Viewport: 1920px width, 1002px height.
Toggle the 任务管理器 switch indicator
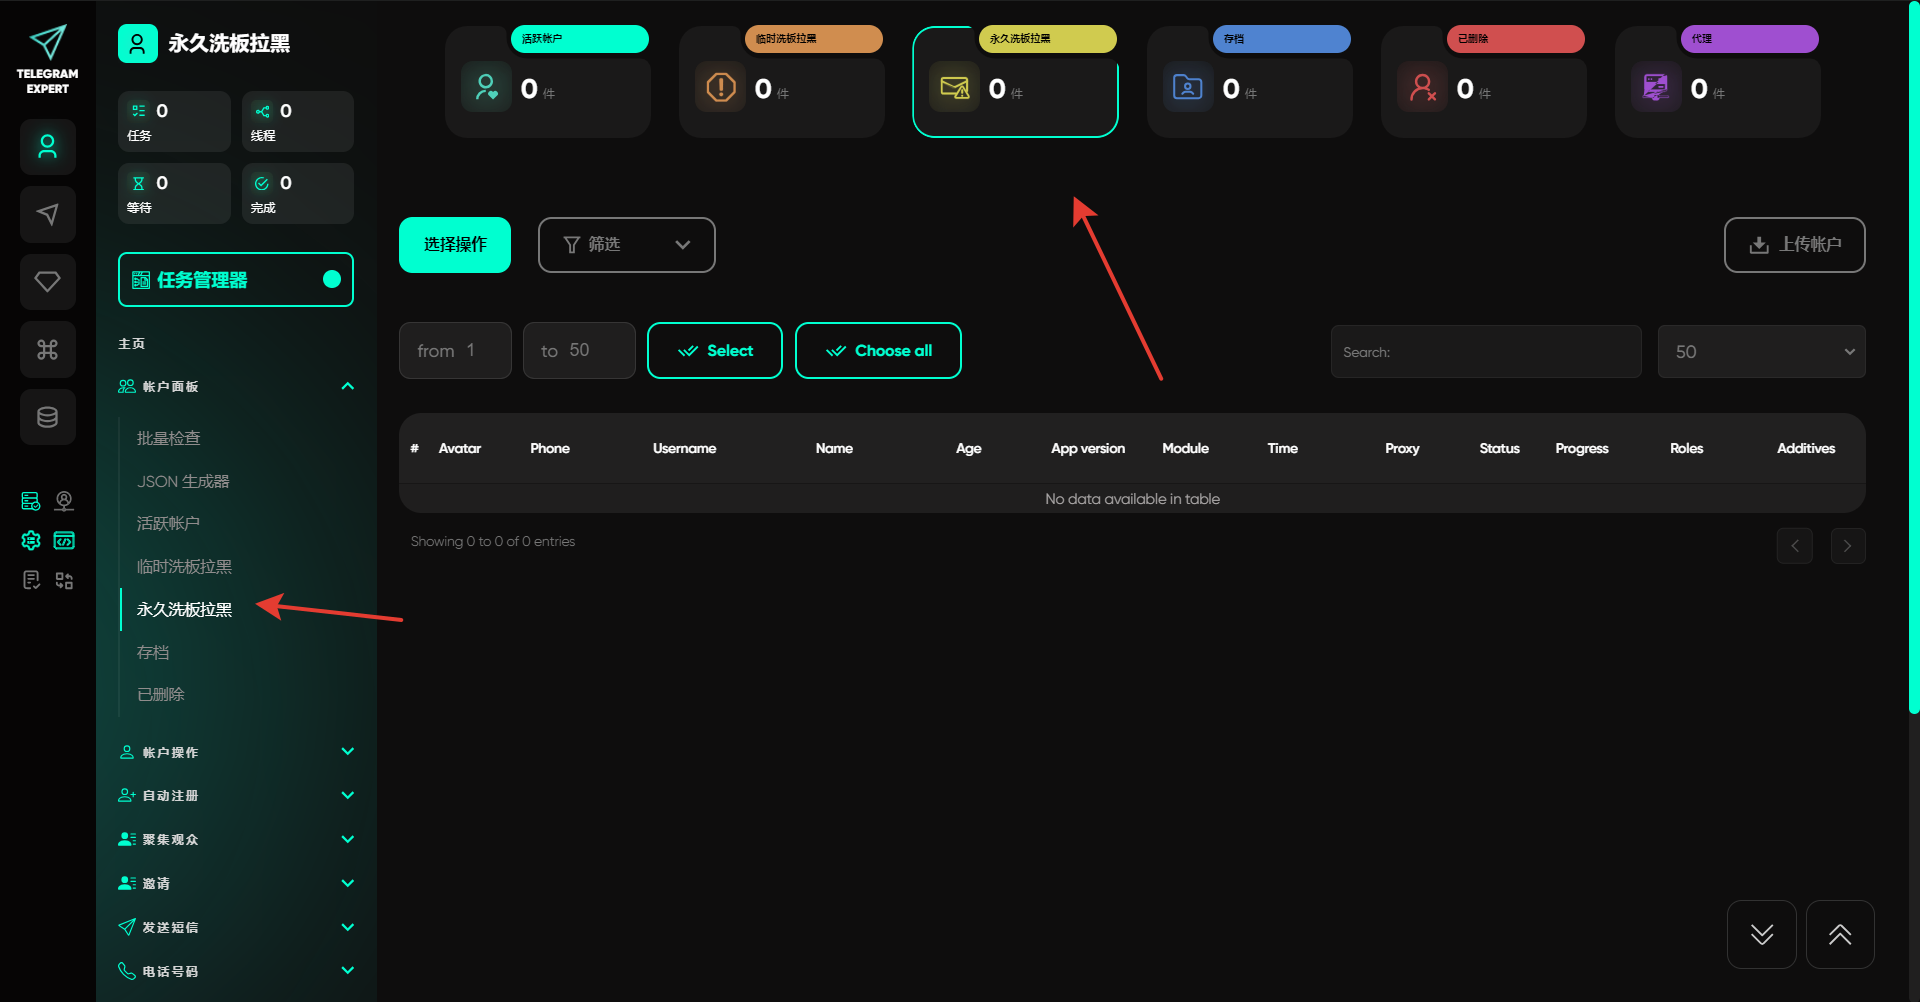tap(332, 280)
